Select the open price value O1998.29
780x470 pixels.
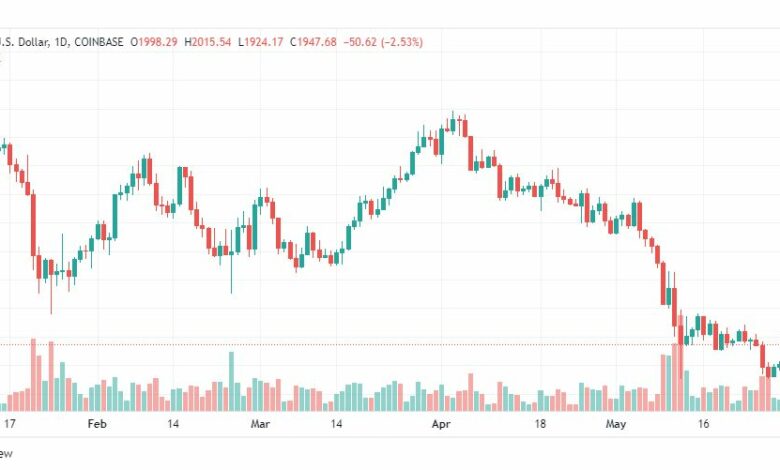154,42
